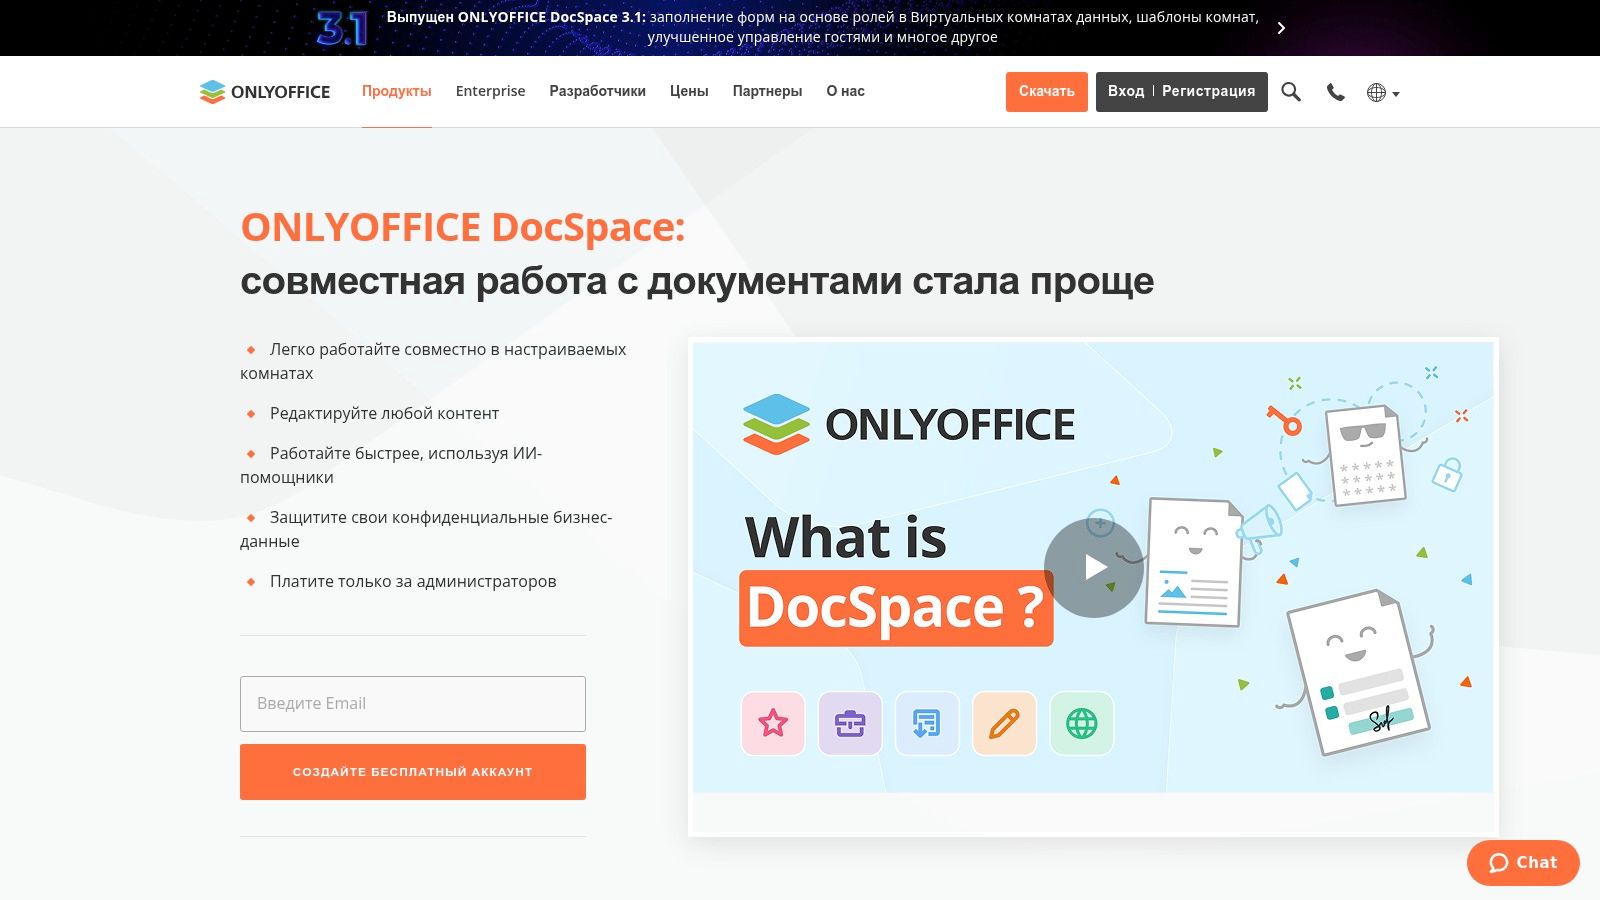This screenshot has height=900, width=1600.
Task: Click the phone contact icon
Action: point(1335,92)
